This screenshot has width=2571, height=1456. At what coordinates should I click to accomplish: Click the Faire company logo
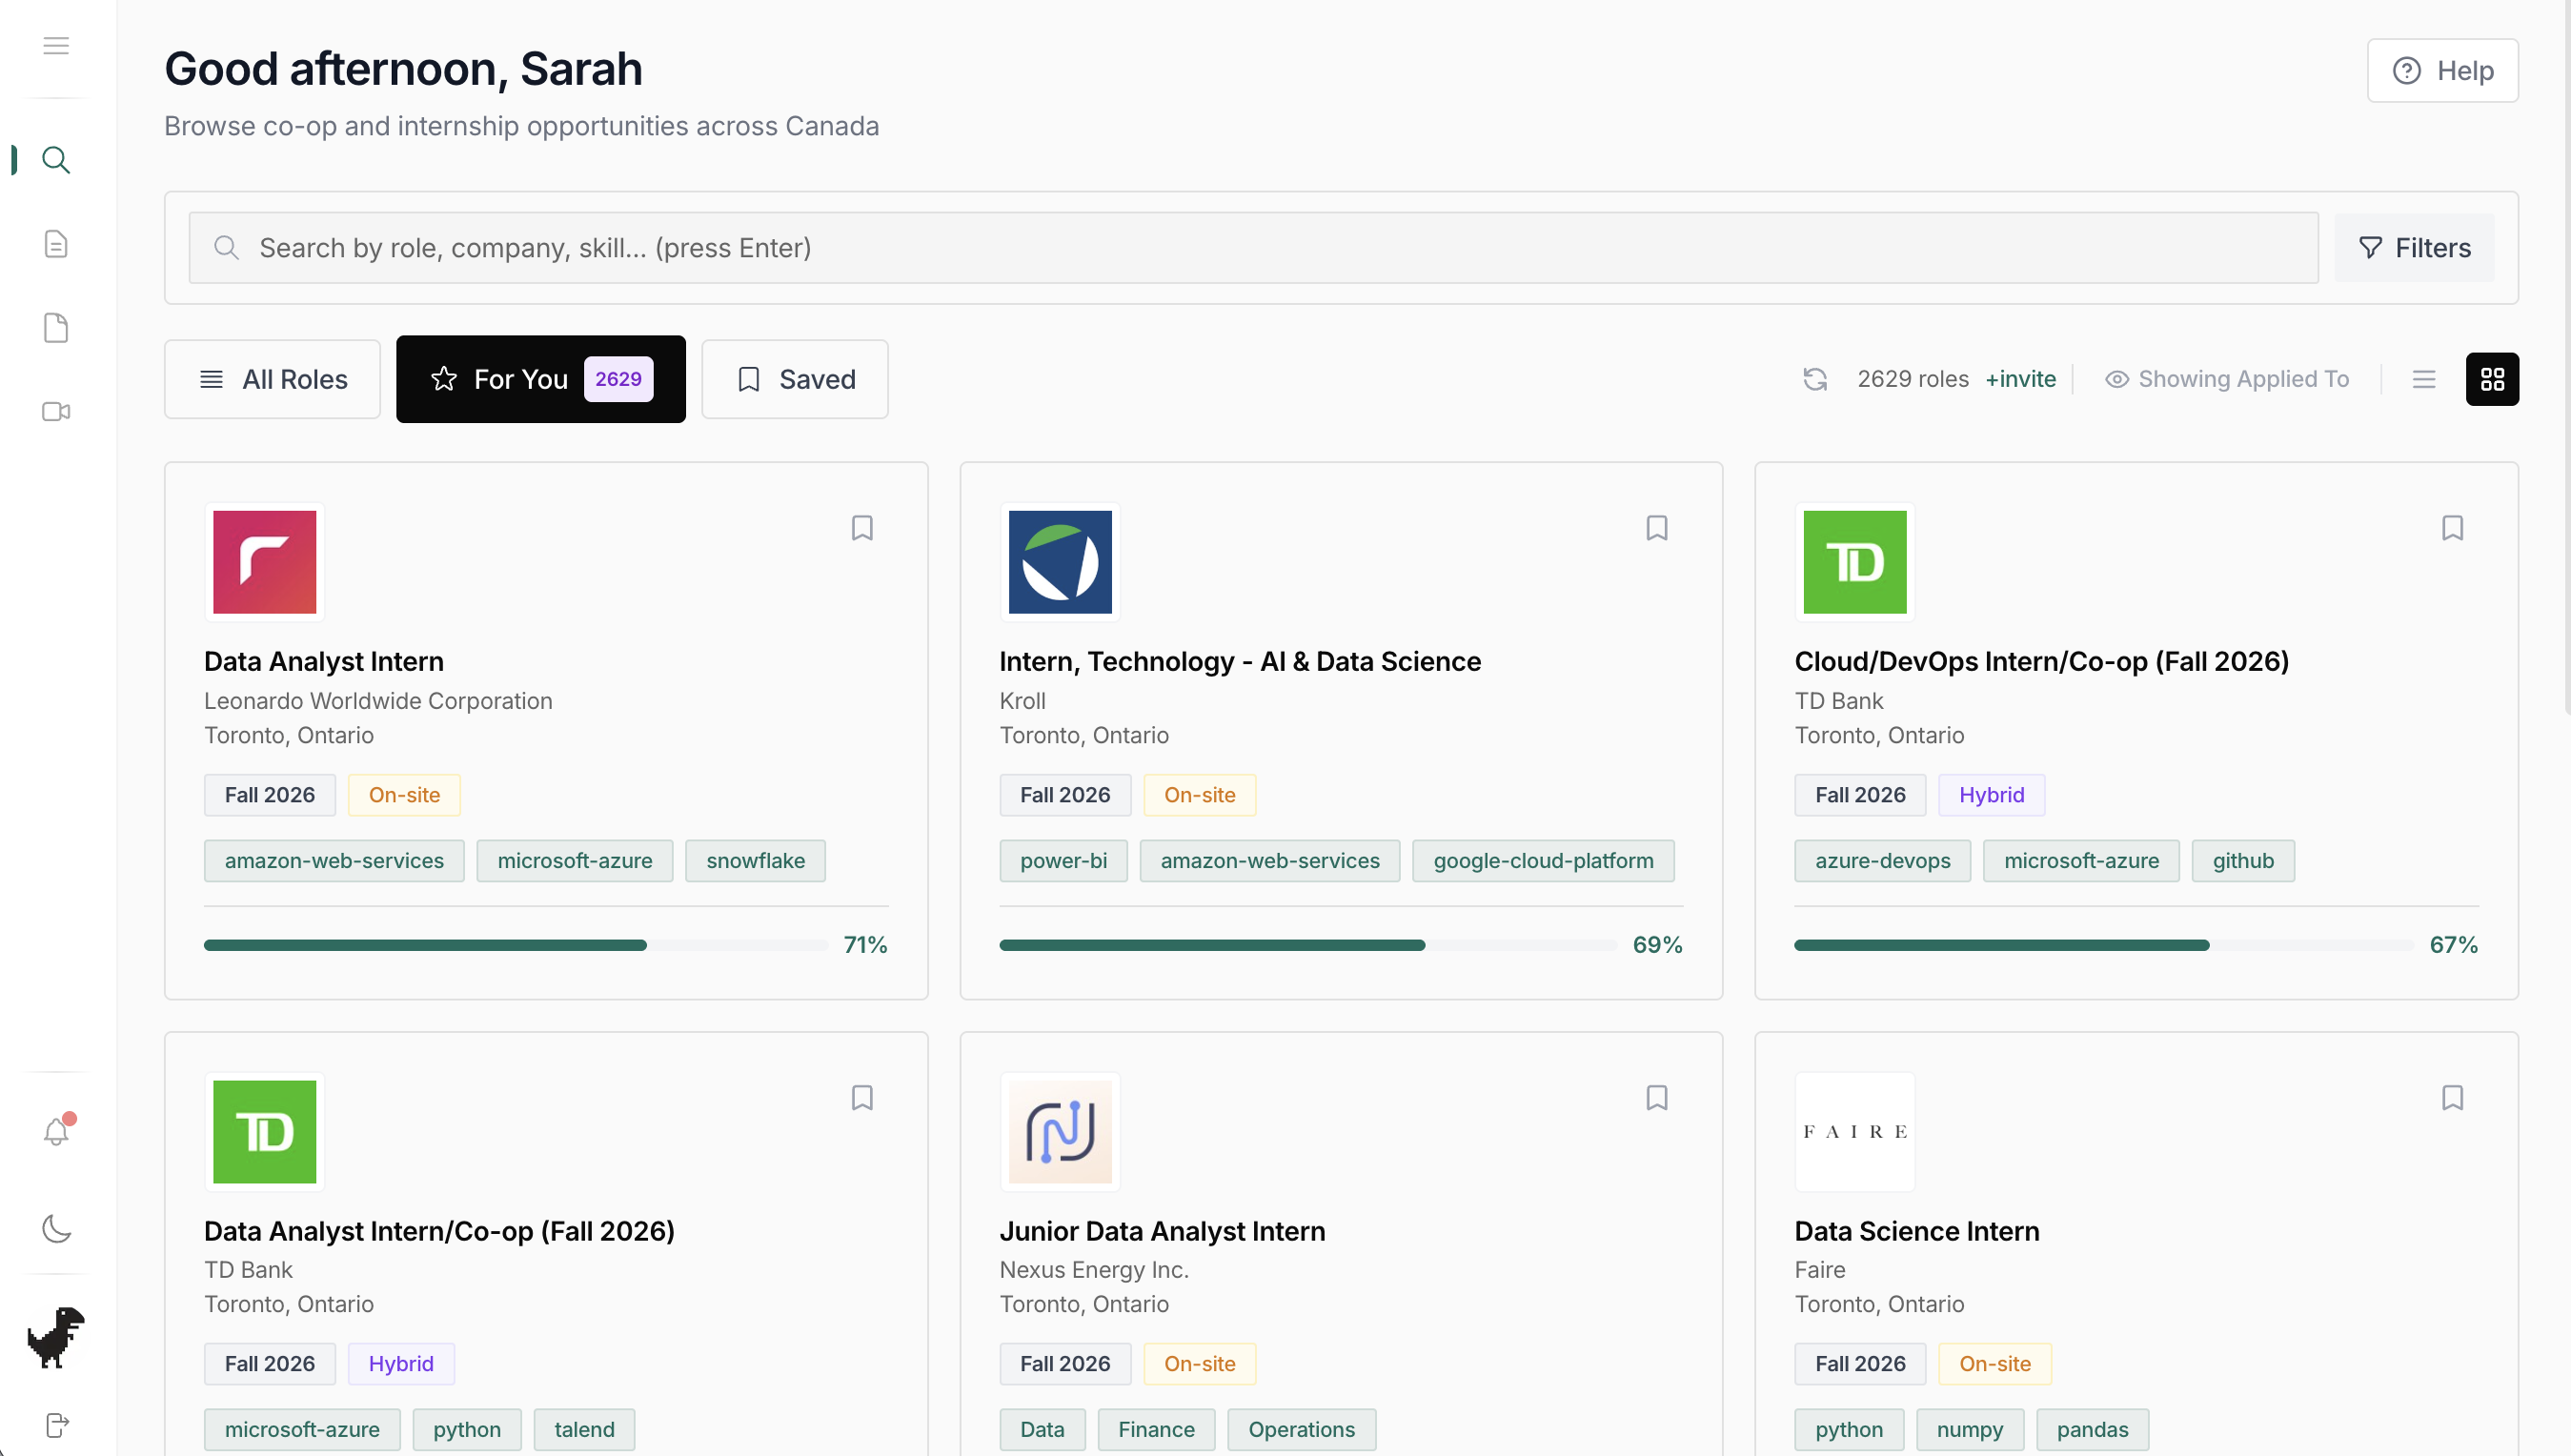pyautogui.click(x=1855, y=1132)
